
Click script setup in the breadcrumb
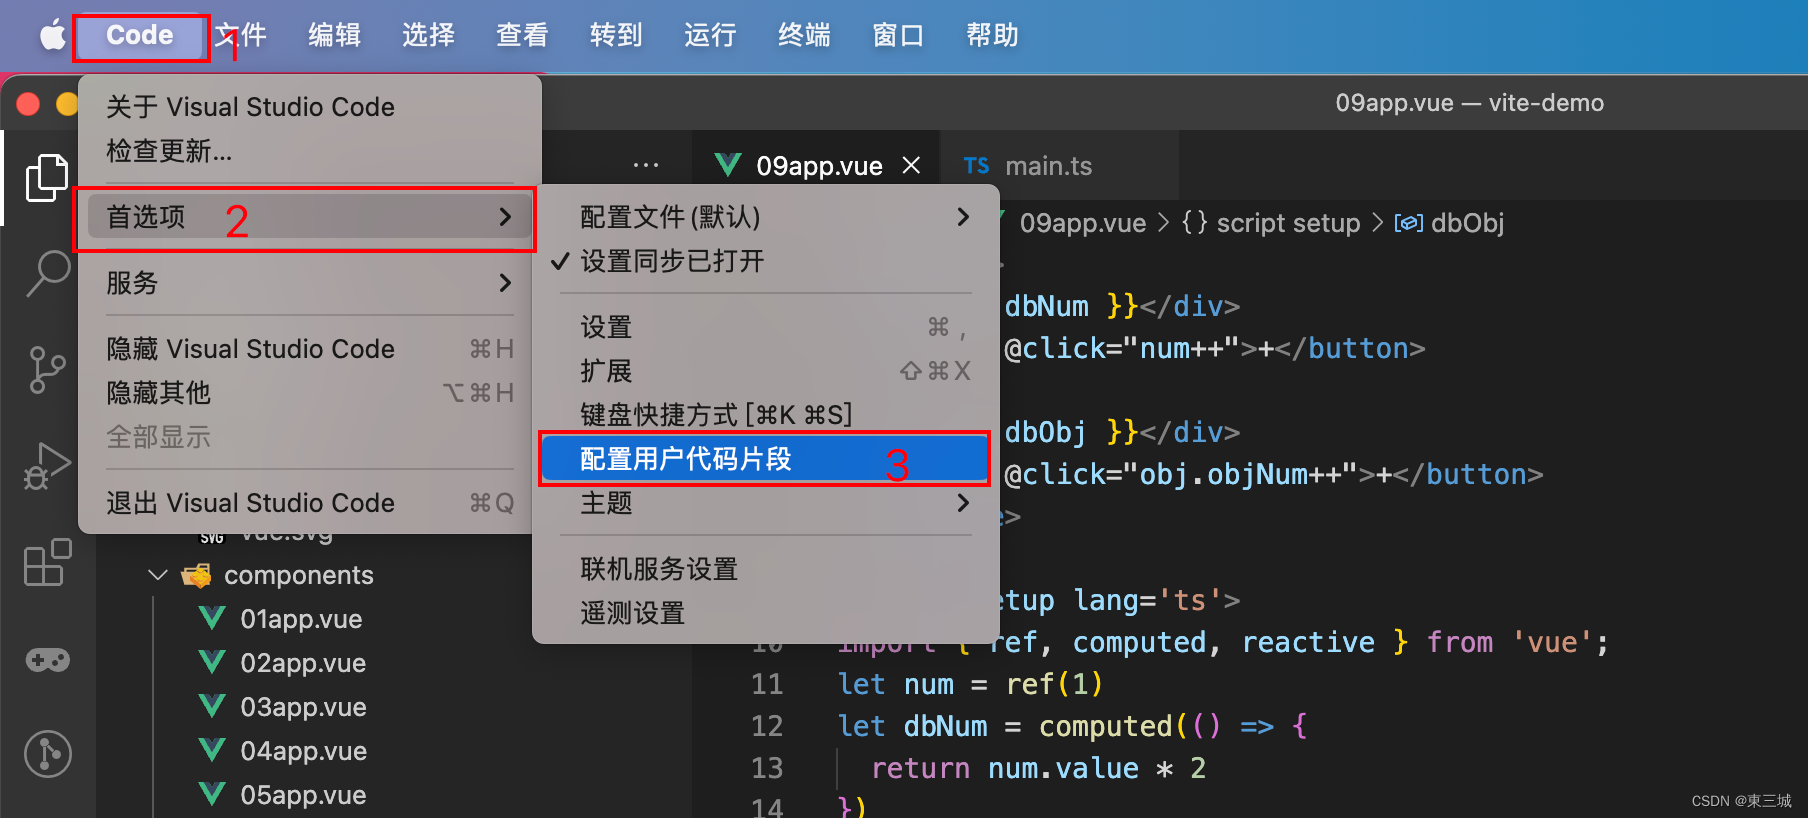tap(1287, 223)
